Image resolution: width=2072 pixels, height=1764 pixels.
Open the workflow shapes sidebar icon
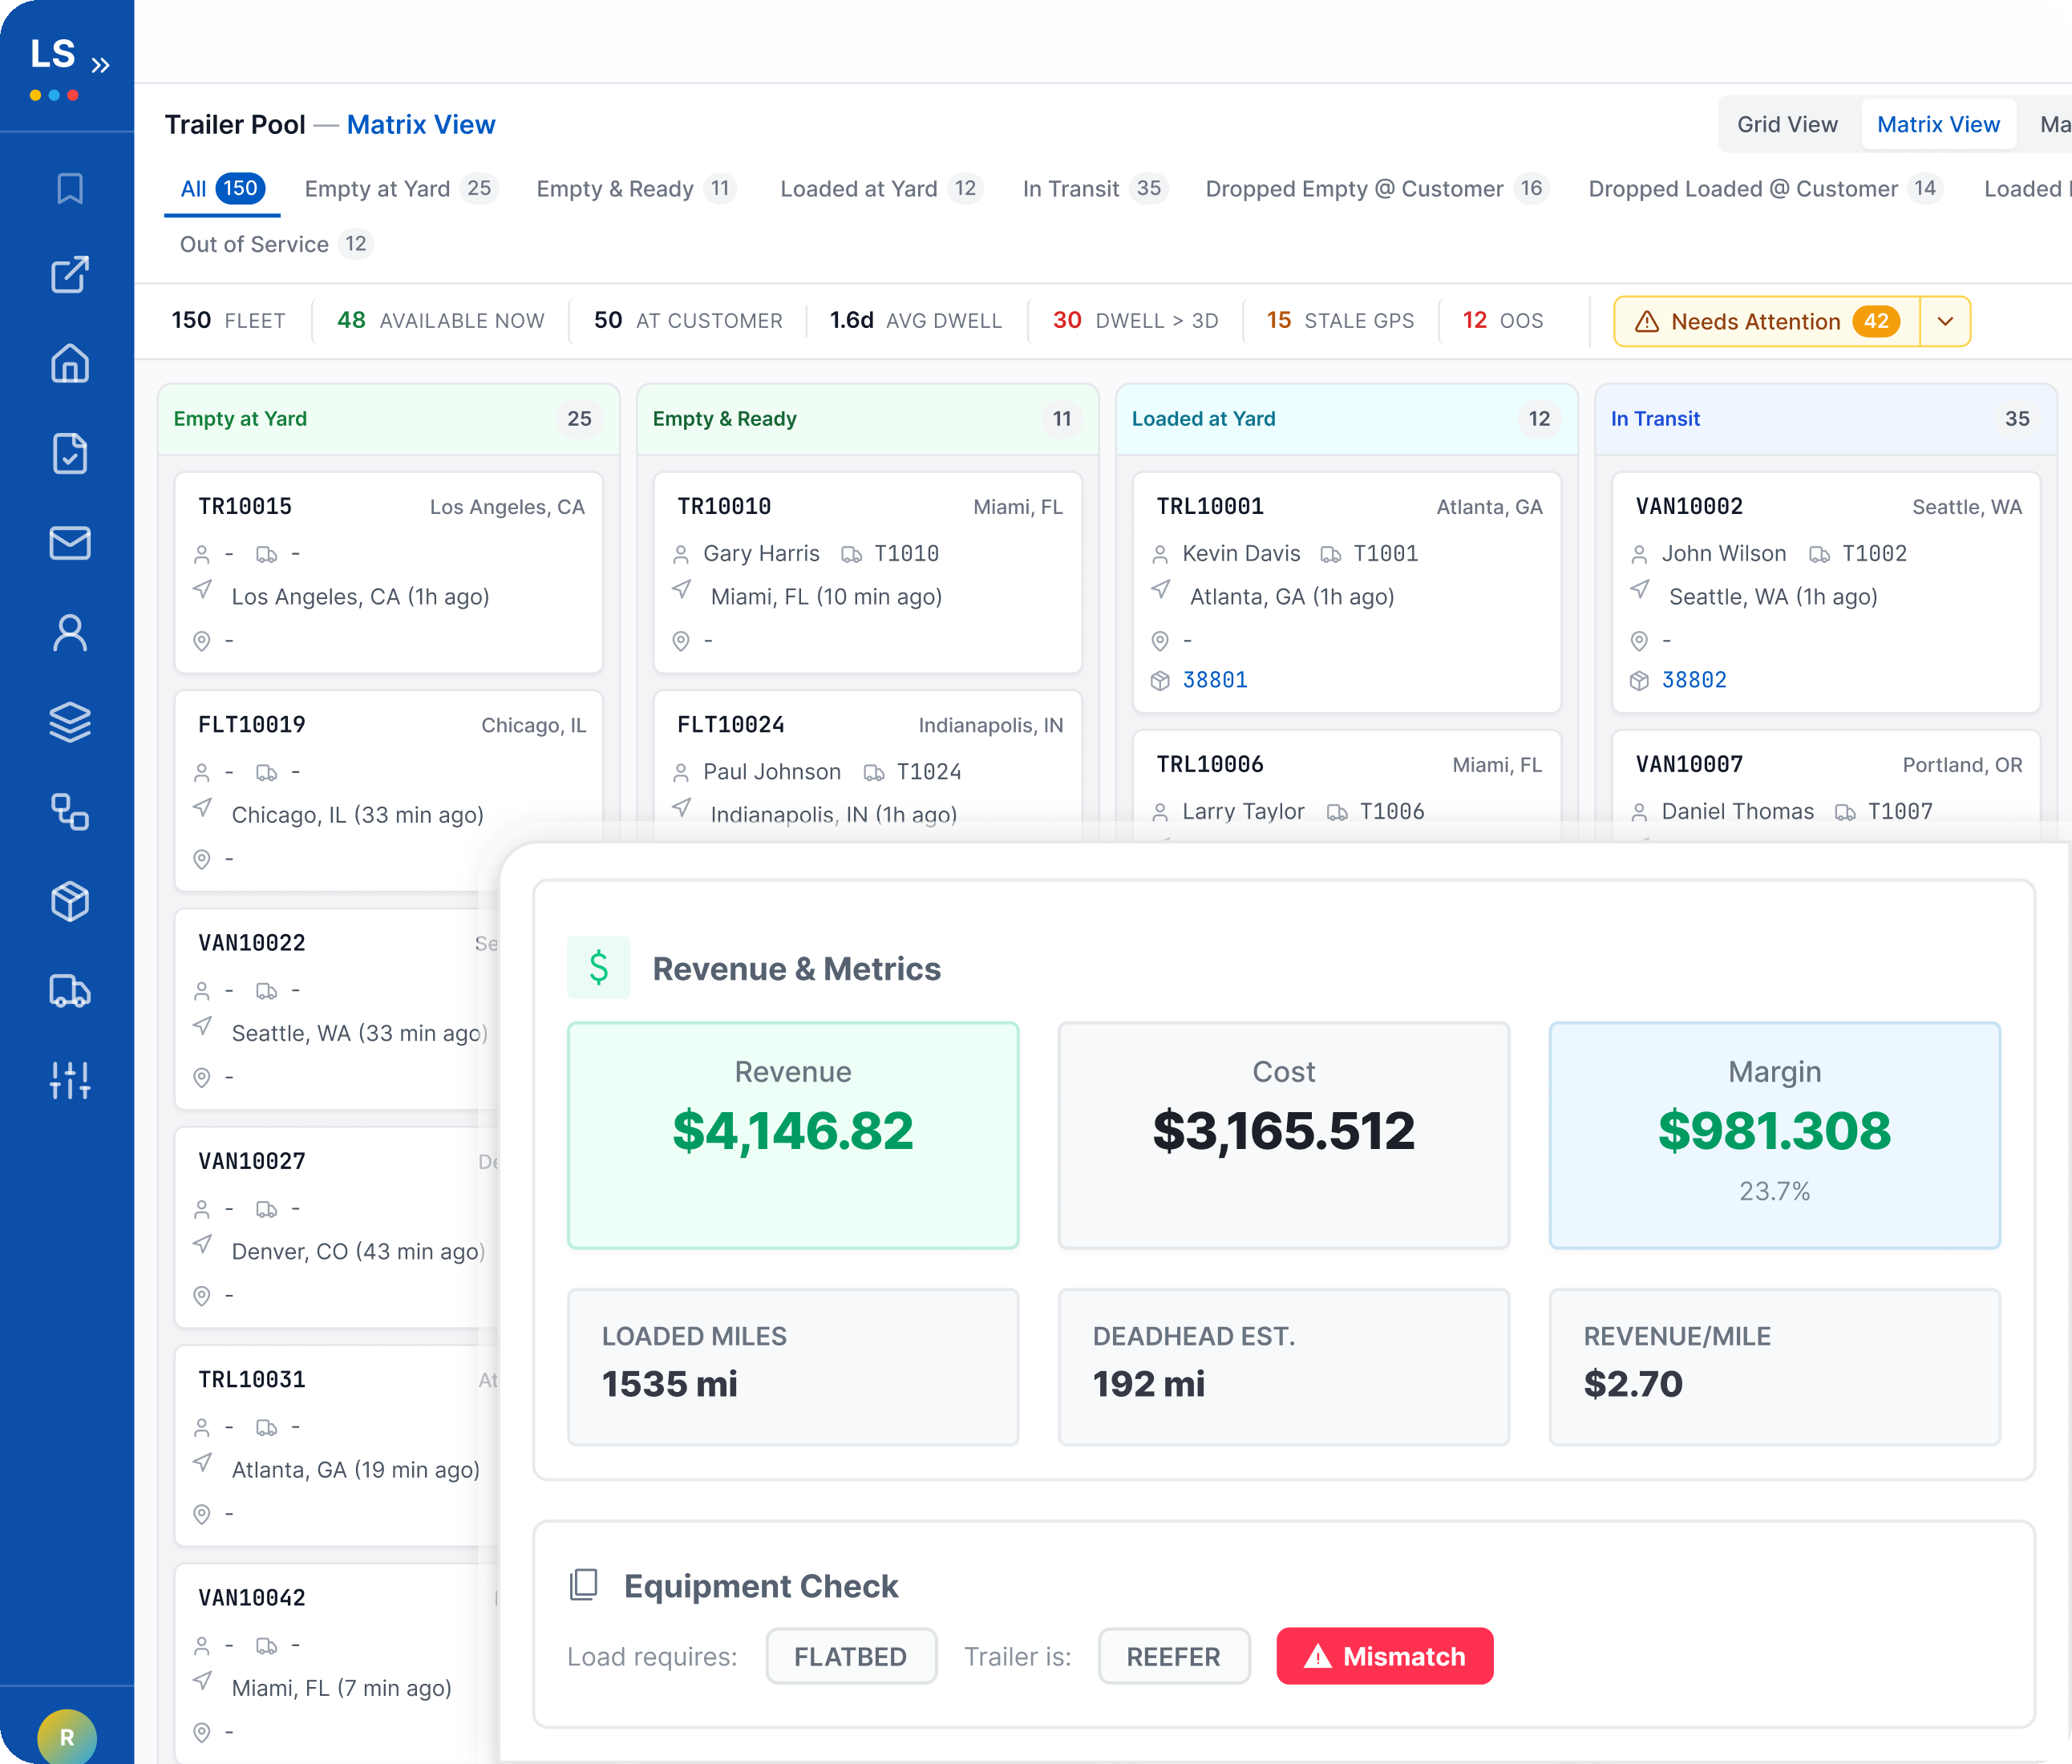(70, 812)
